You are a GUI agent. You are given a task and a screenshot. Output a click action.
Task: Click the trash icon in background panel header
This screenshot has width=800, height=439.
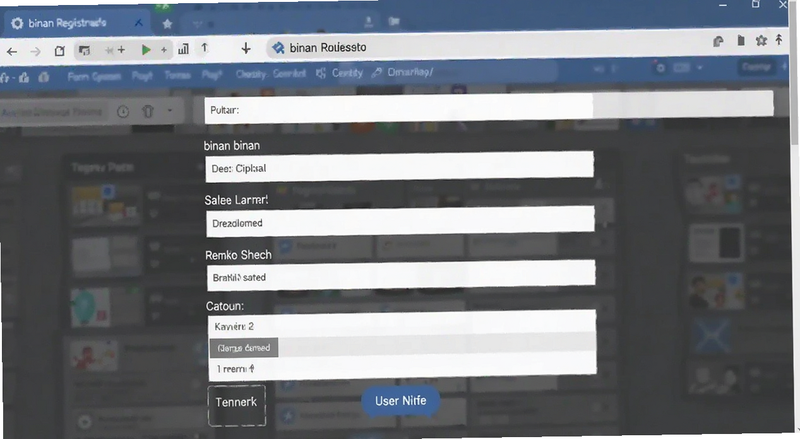(x=148, y=111)
